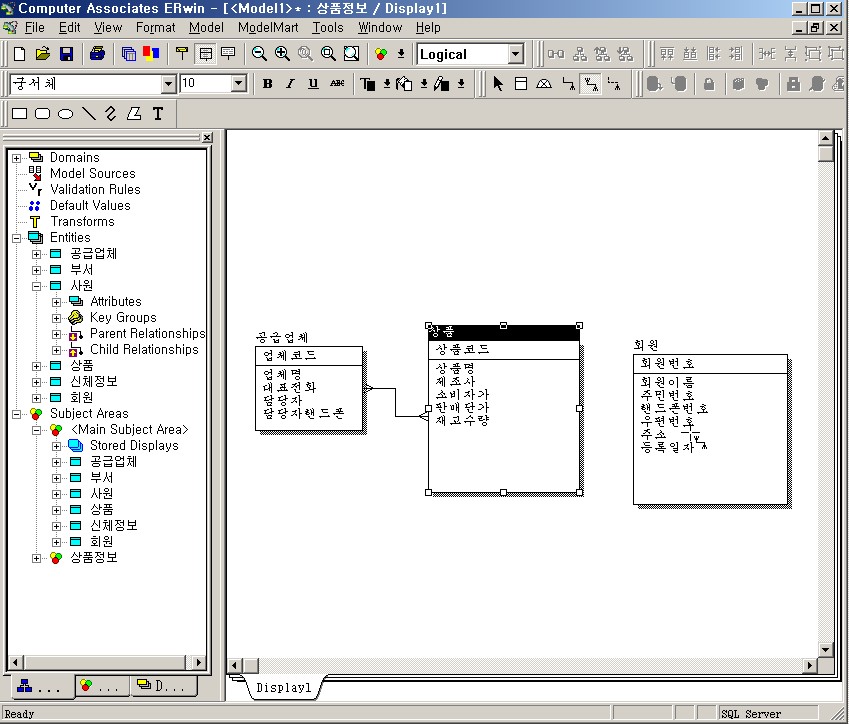The height and width of the screenshot is (724, 849).
Task: Toggle Strikethrough formatting
Action: pos(337,83)
